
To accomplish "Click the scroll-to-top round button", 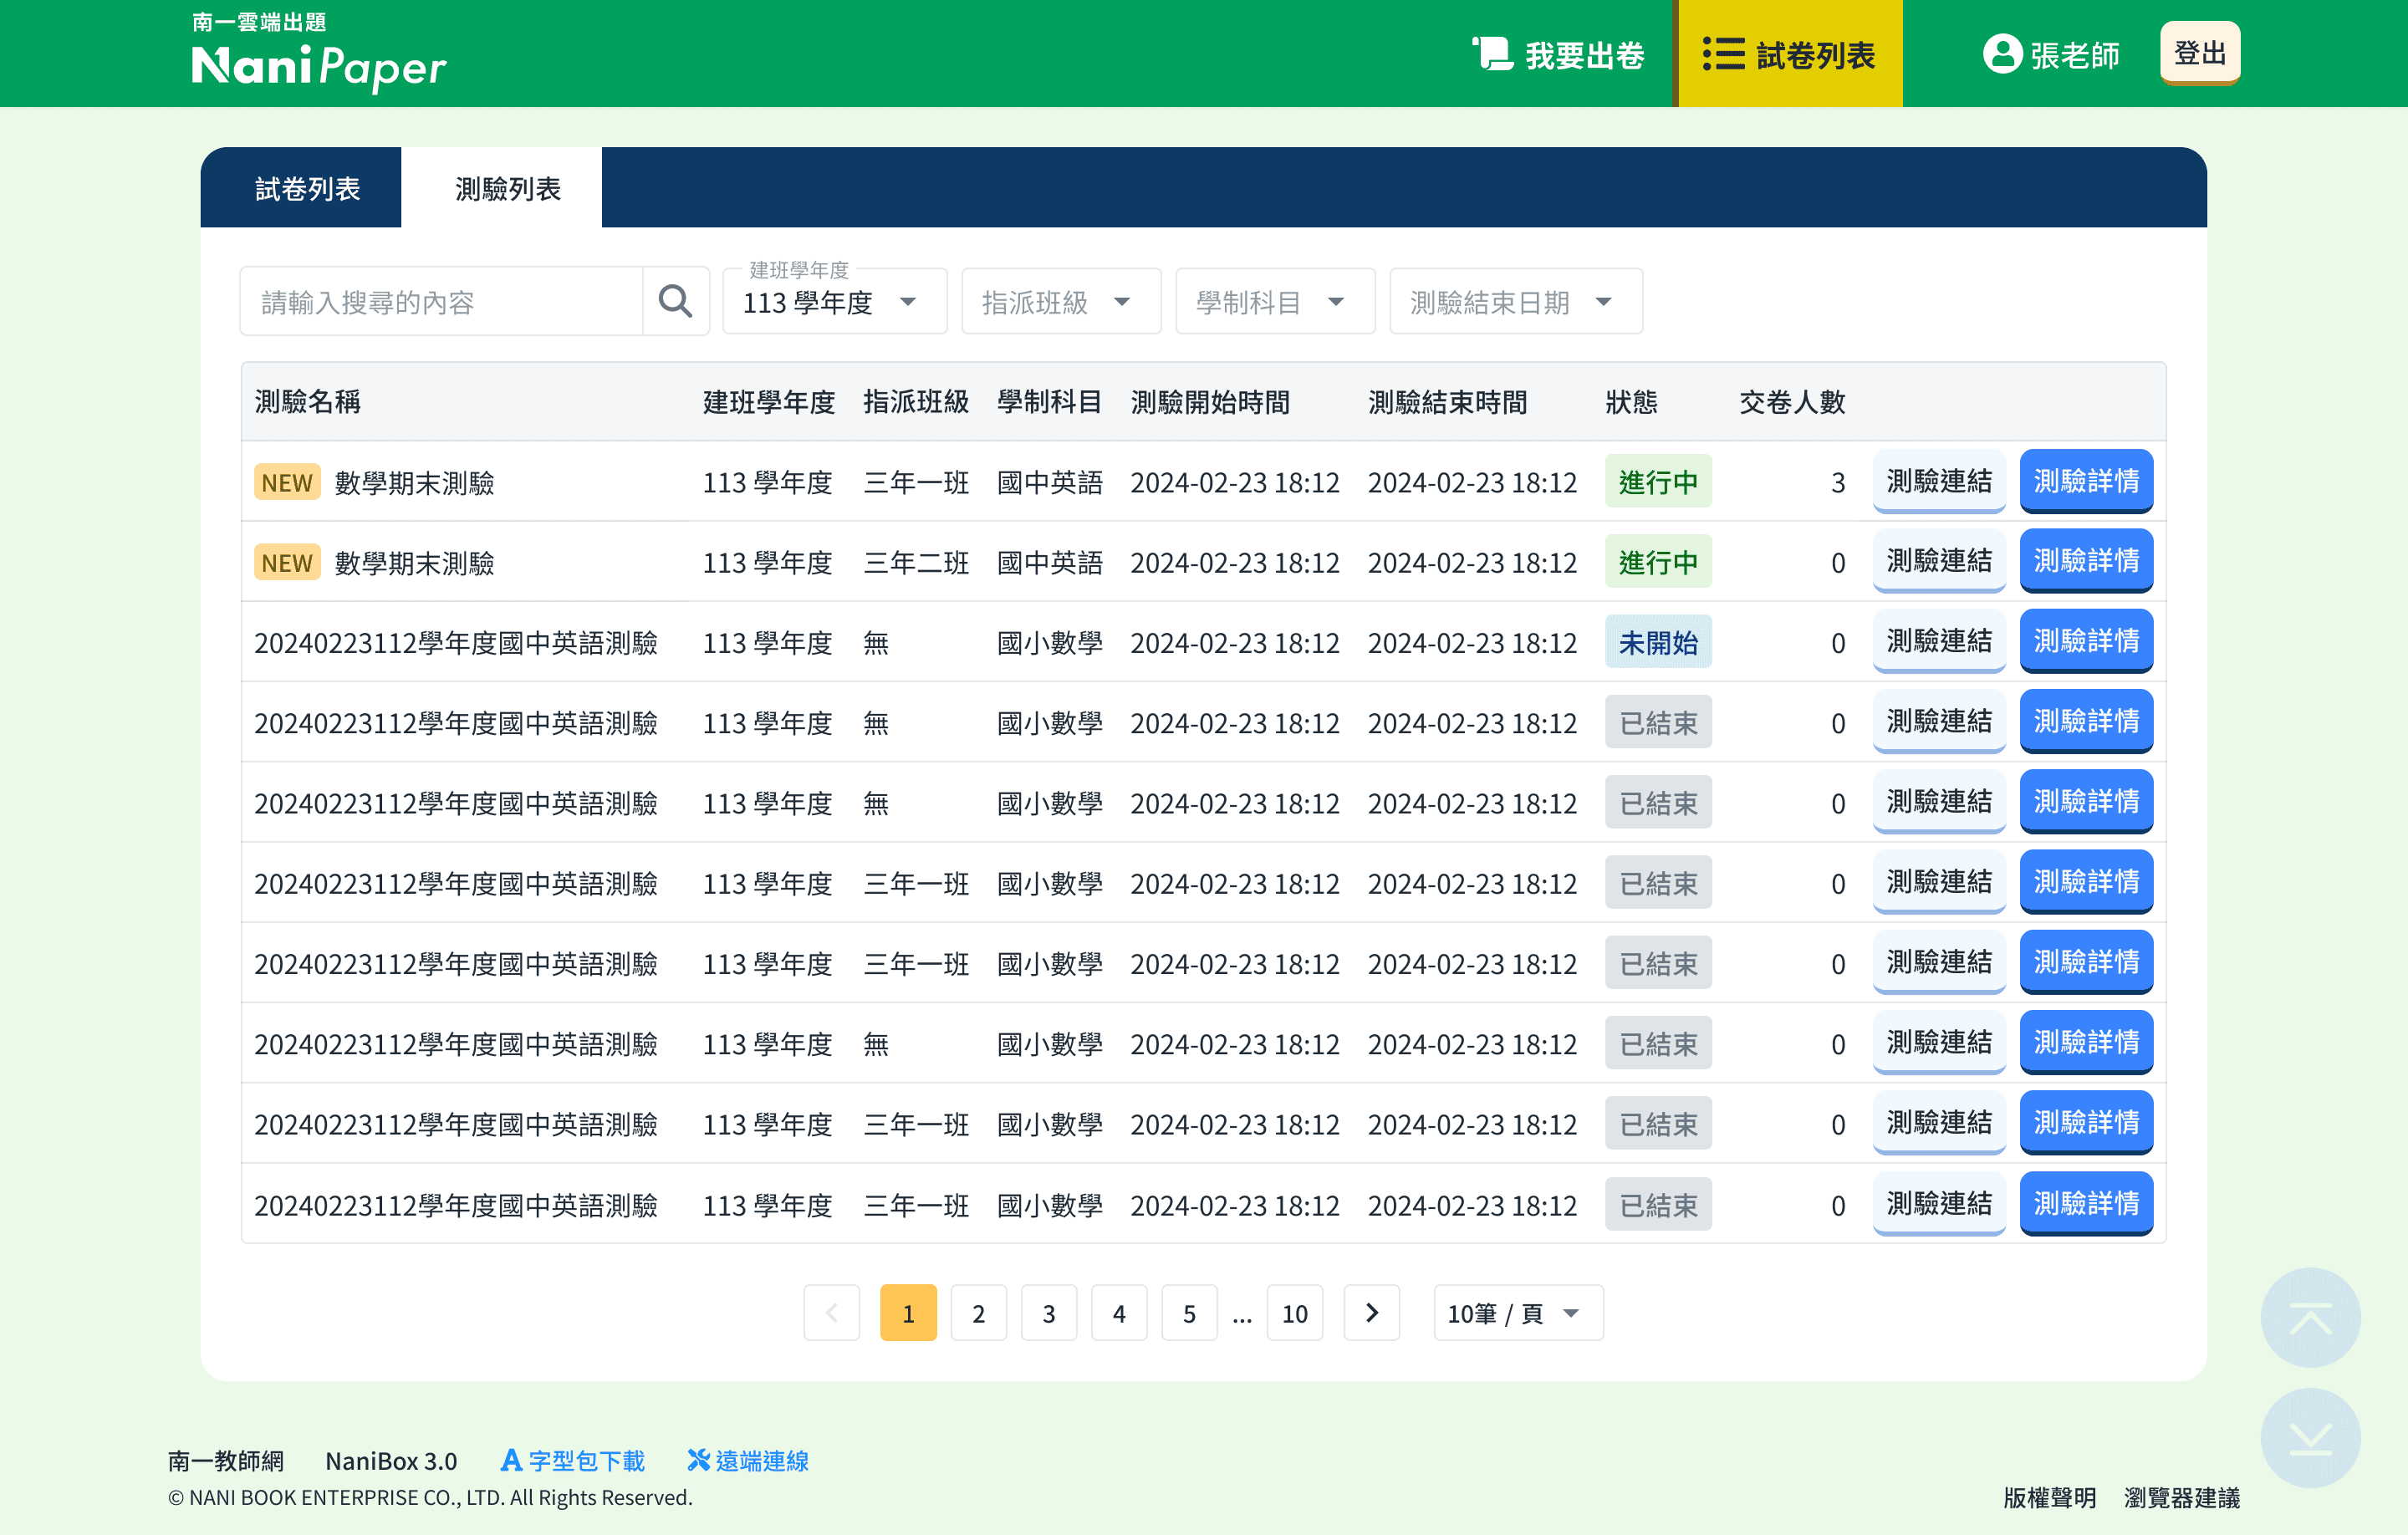I will [x=2309, y=1317].
